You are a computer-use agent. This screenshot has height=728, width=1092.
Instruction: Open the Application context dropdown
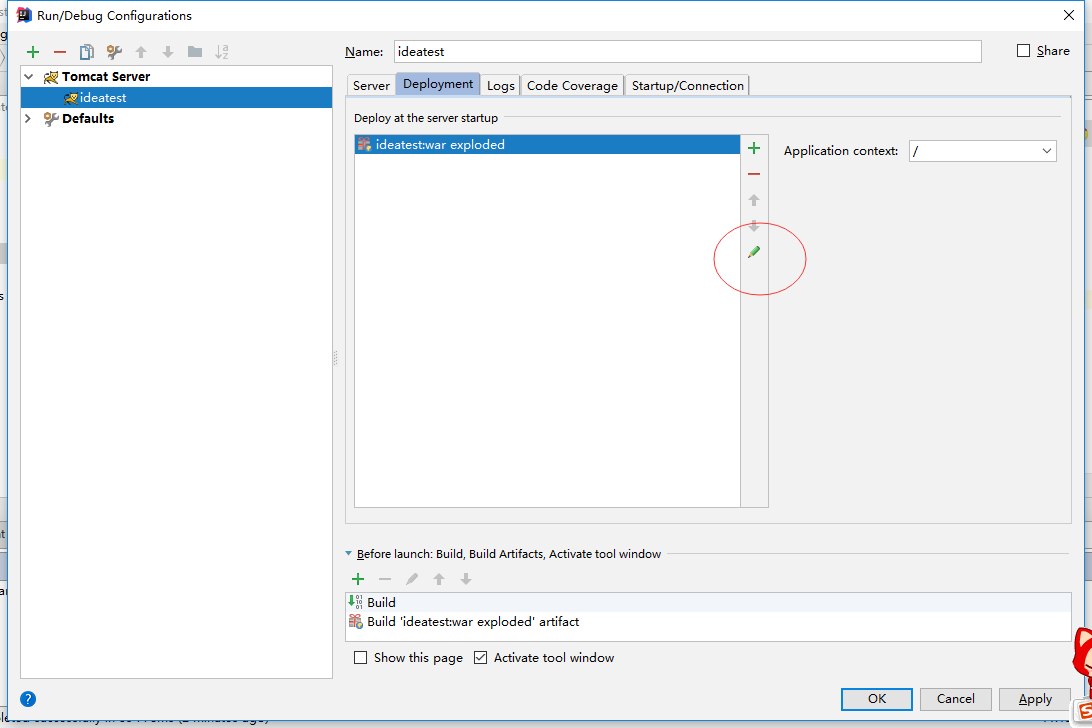coord(1046,151)
